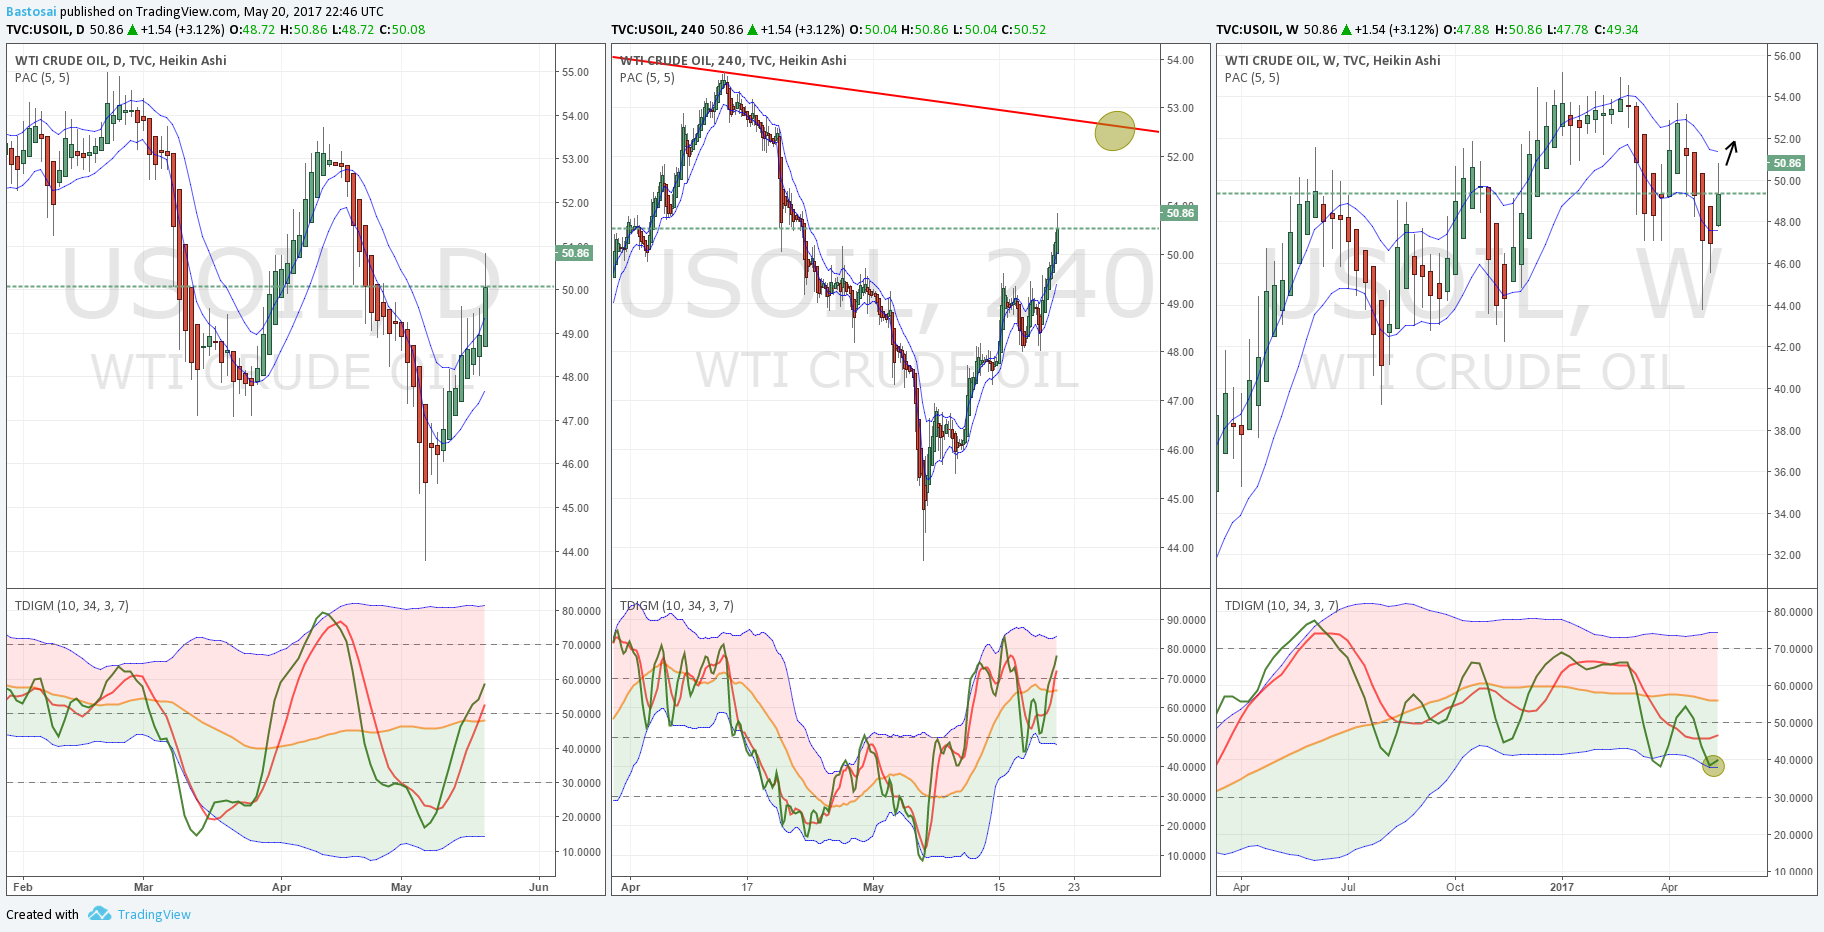This screenshot has height=932, width=1824.
Task: Click the red descending trendline on 240 chart
Action: (886, 95)
